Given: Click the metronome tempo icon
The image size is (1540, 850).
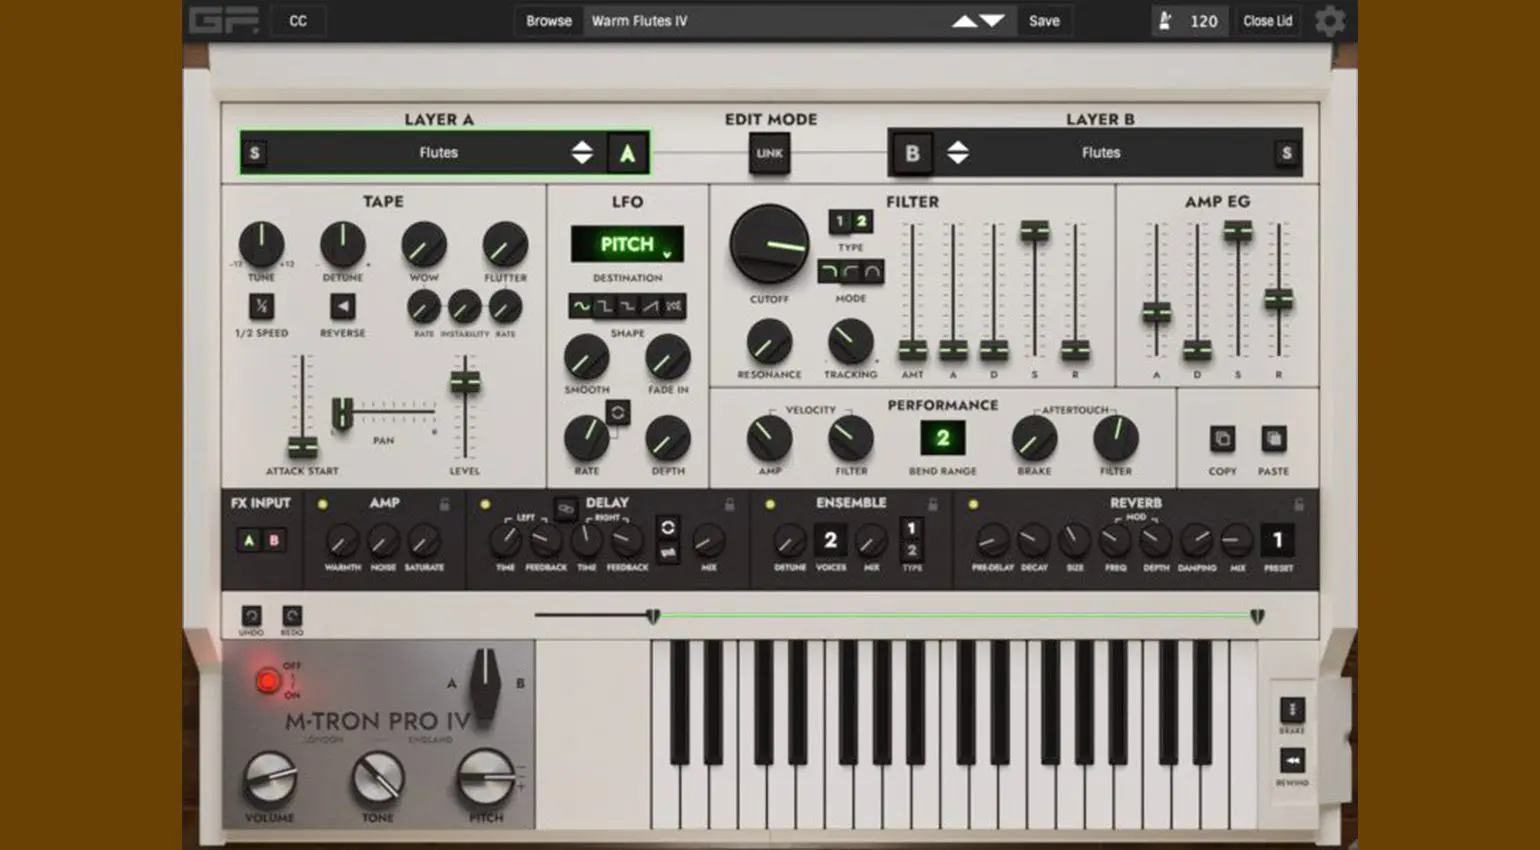Looking at the screenshot, I should click(x=1165, y=21).
